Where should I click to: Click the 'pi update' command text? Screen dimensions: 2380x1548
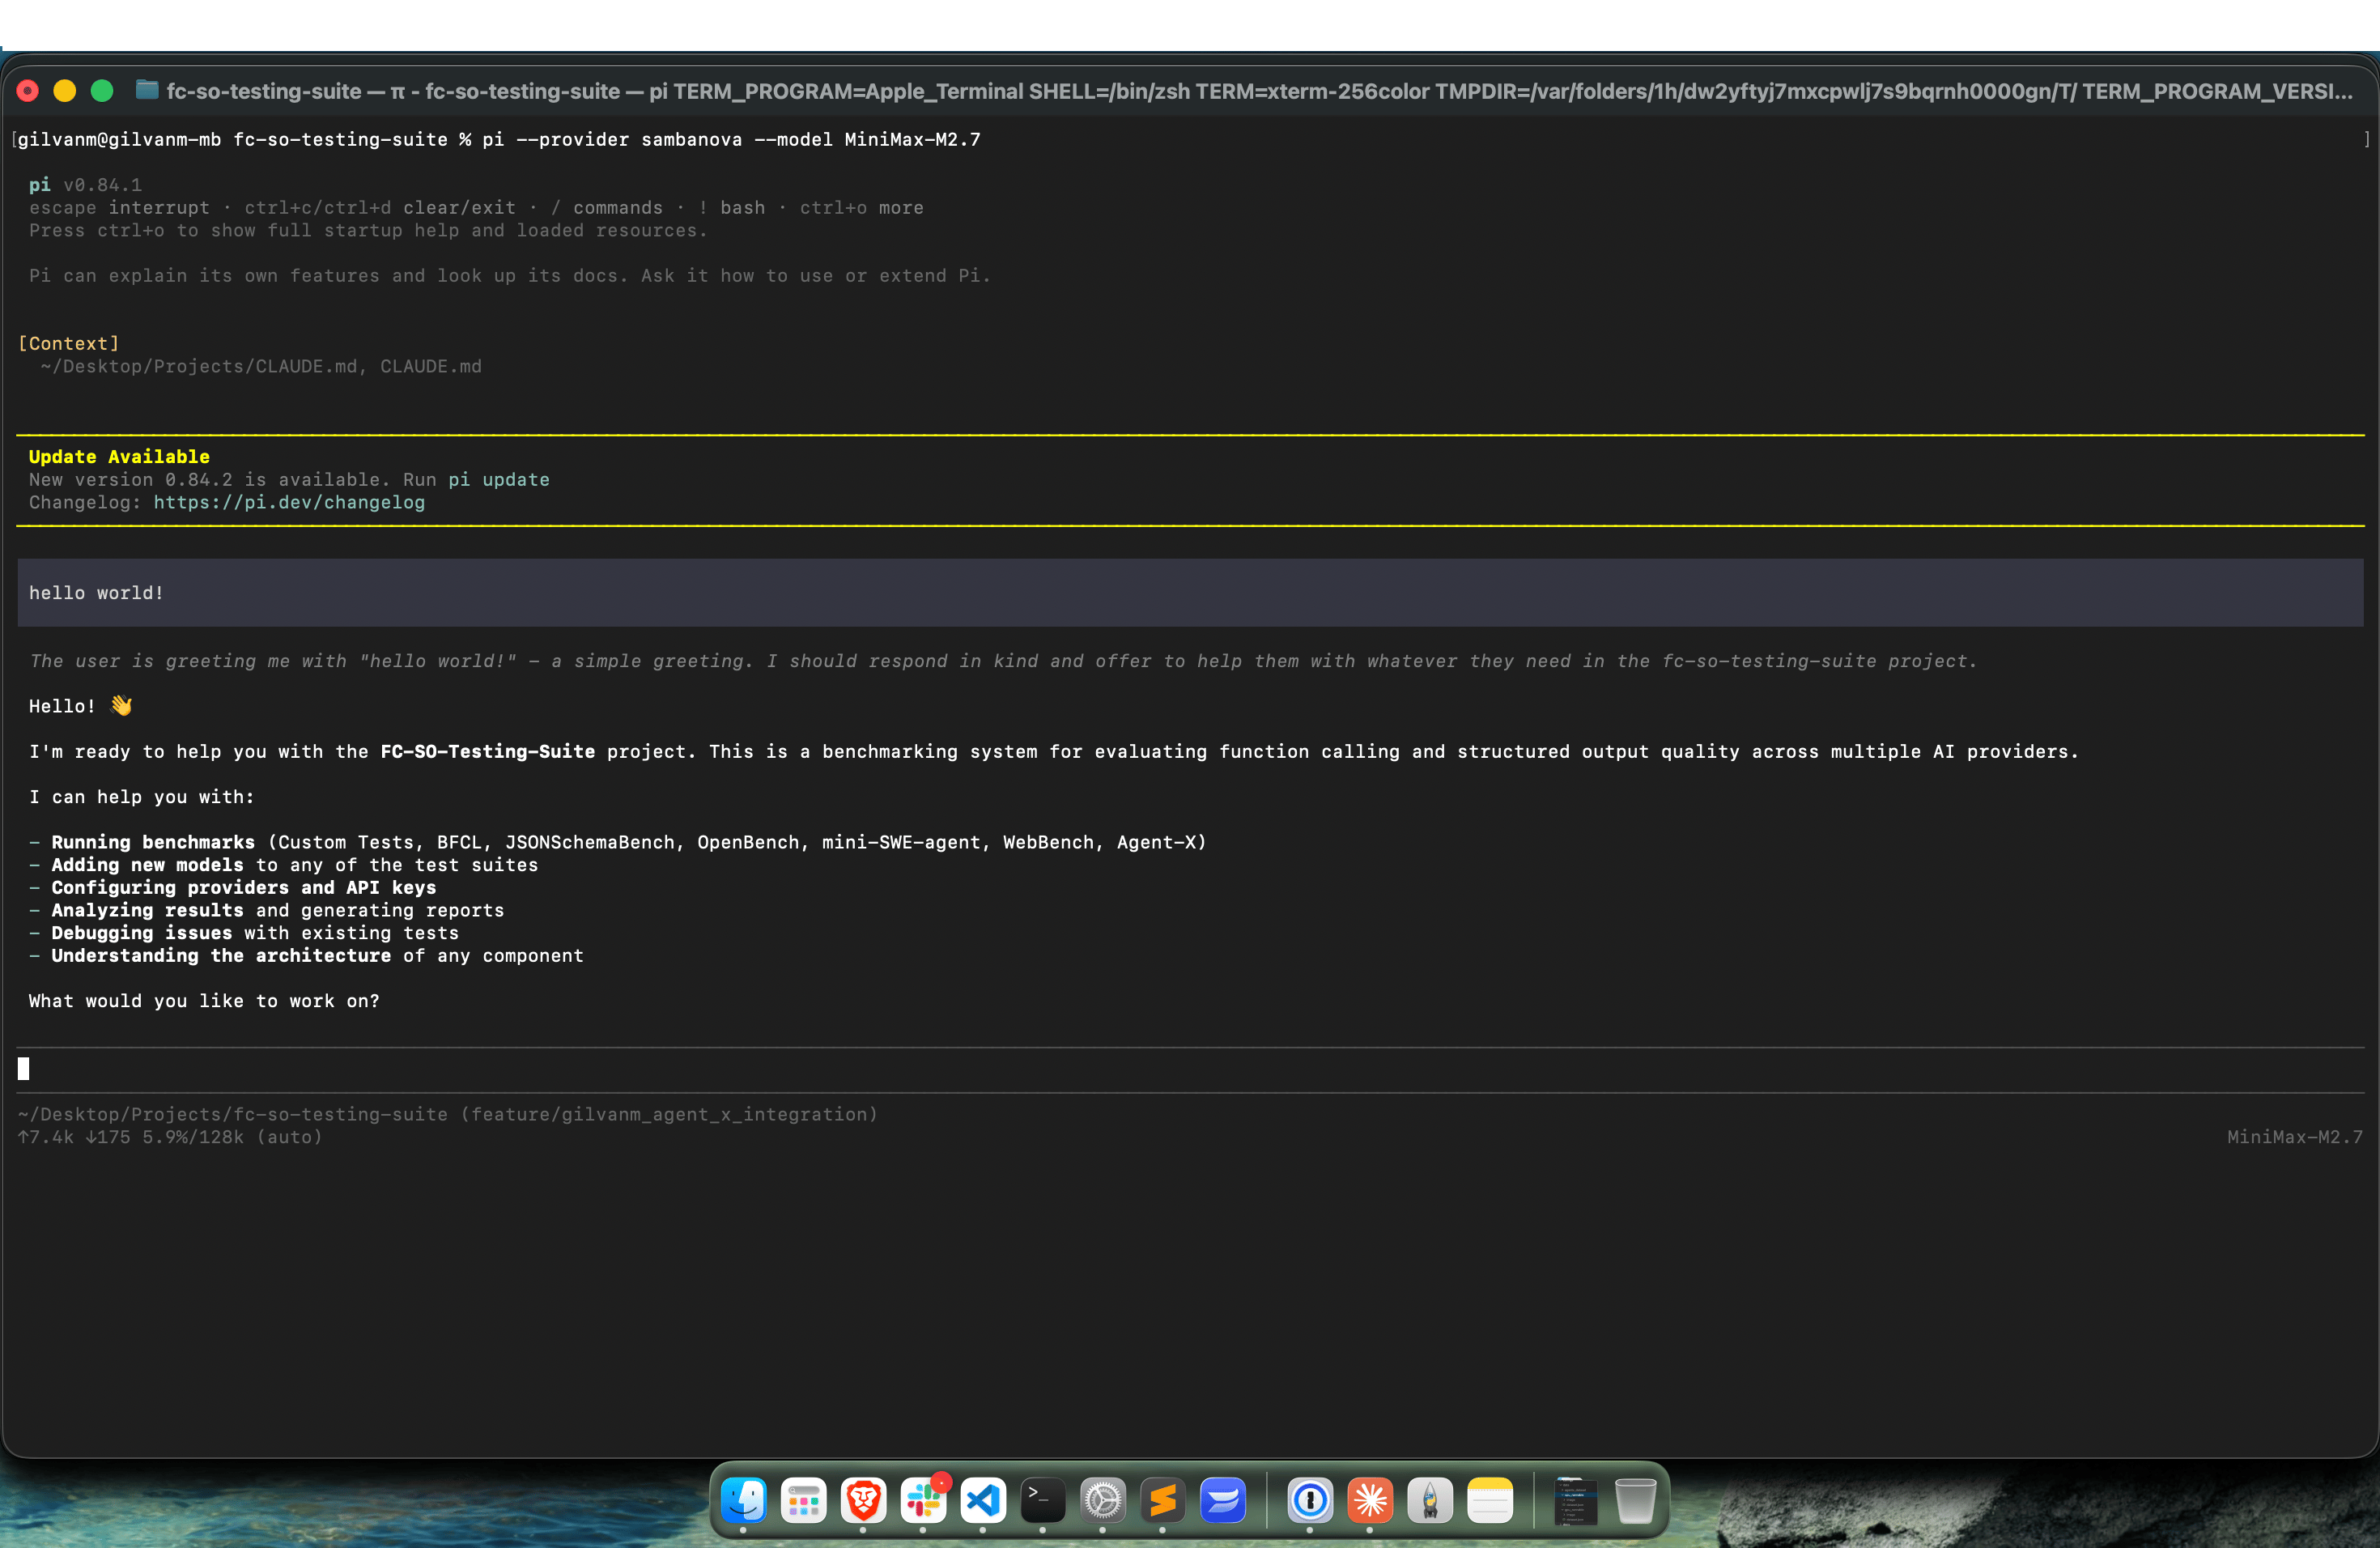tap(499, 479)
